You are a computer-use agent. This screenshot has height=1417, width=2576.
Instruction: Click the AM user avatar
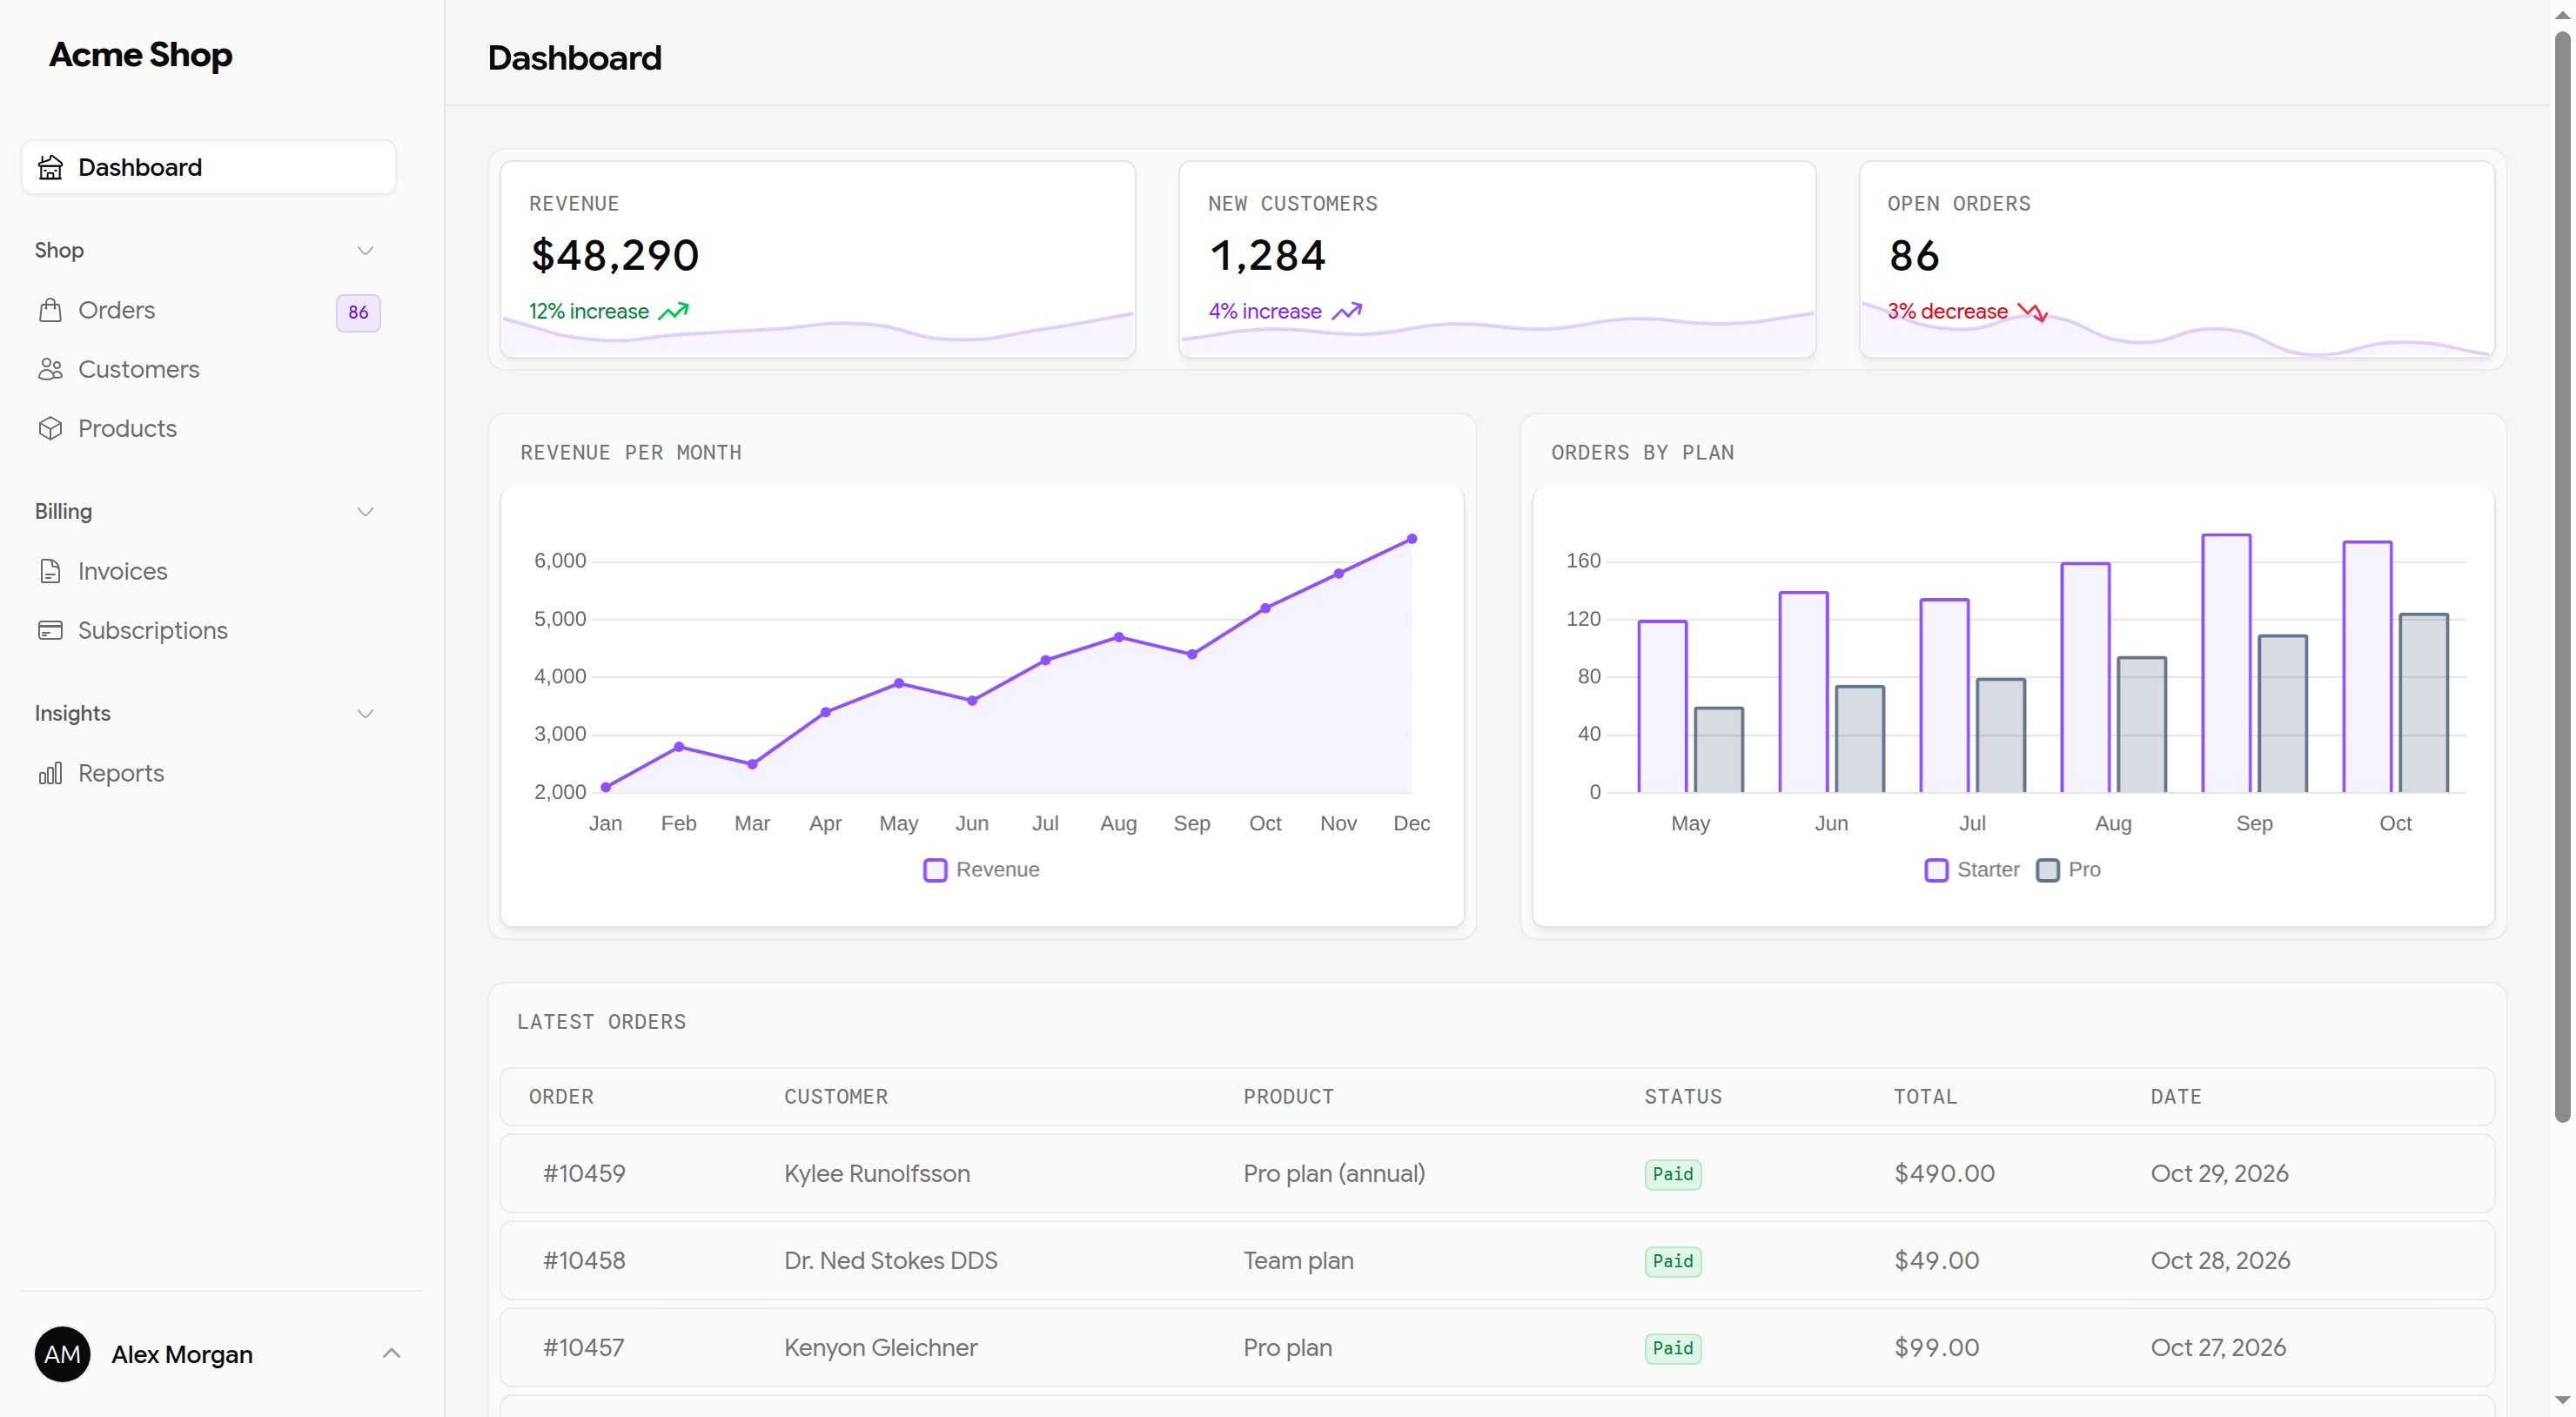[62, 1354]
